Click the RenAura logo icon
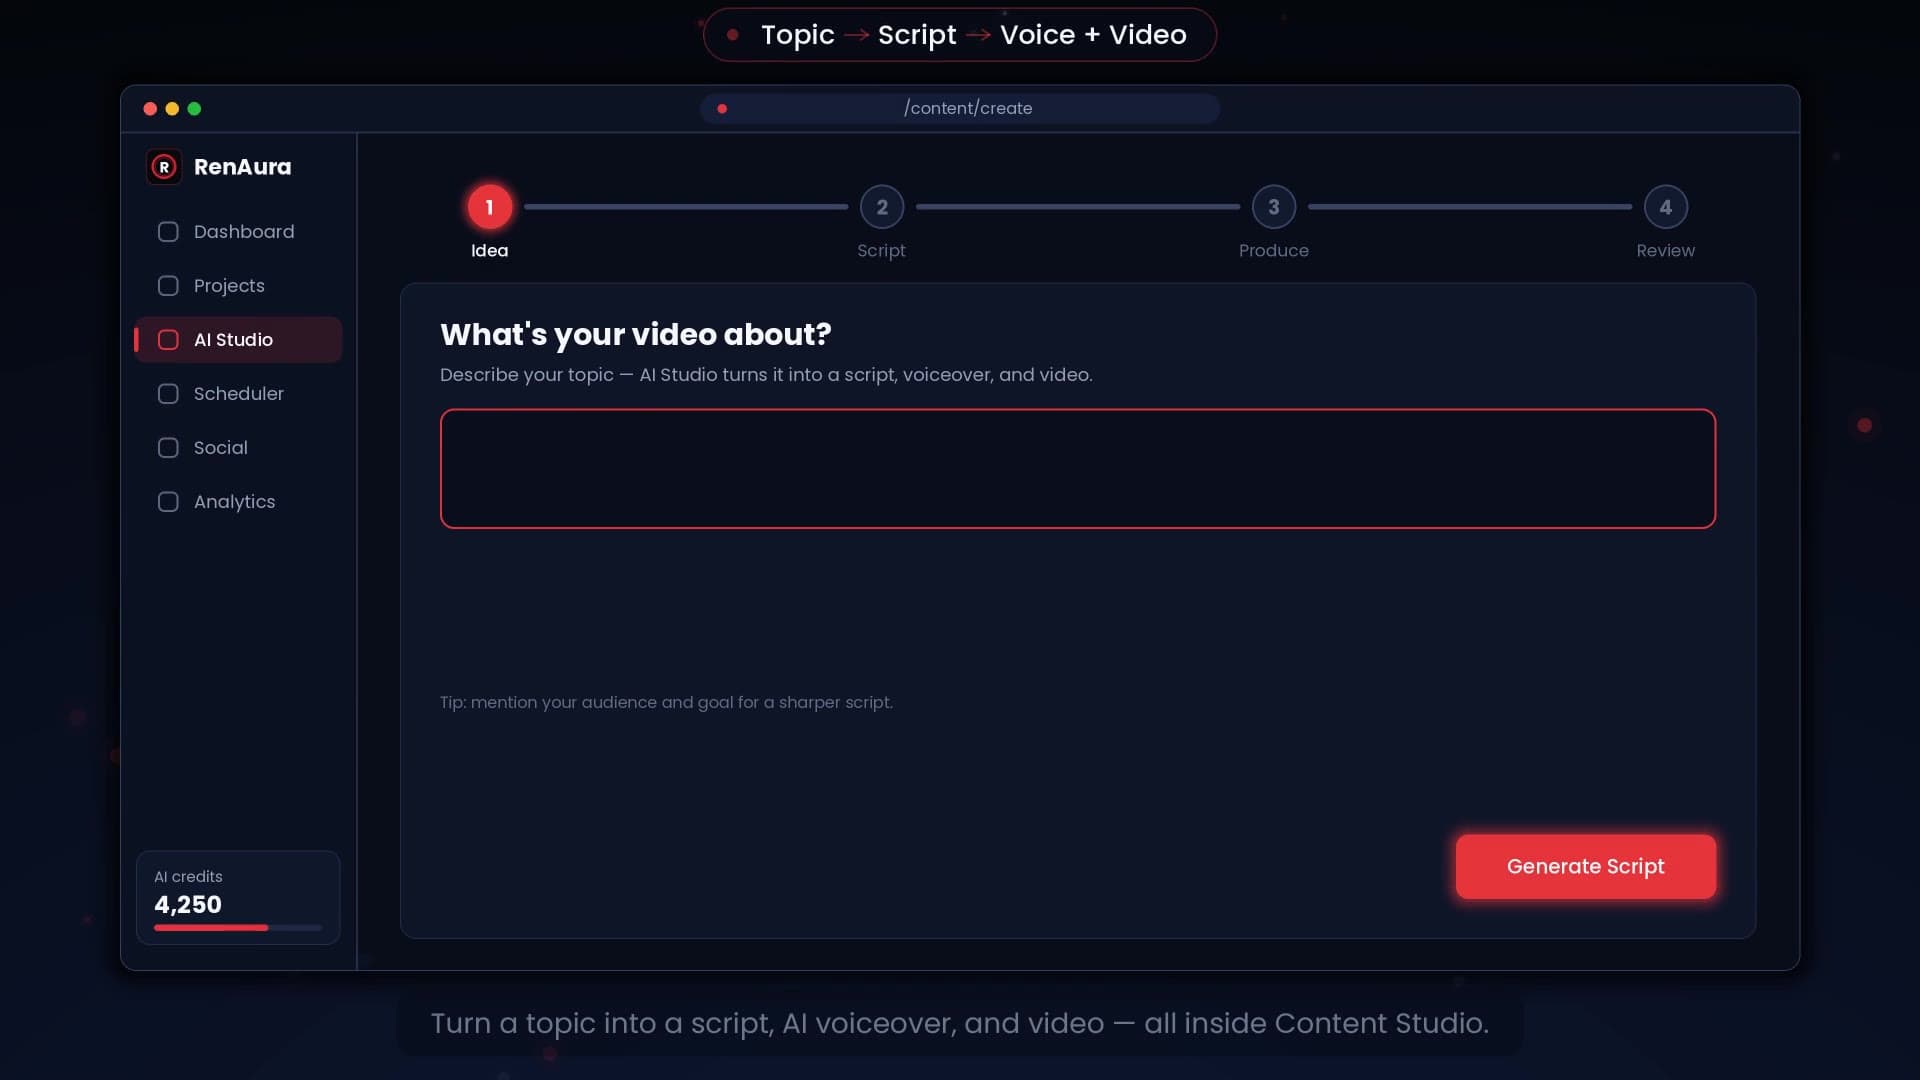 tap(164, 167)
